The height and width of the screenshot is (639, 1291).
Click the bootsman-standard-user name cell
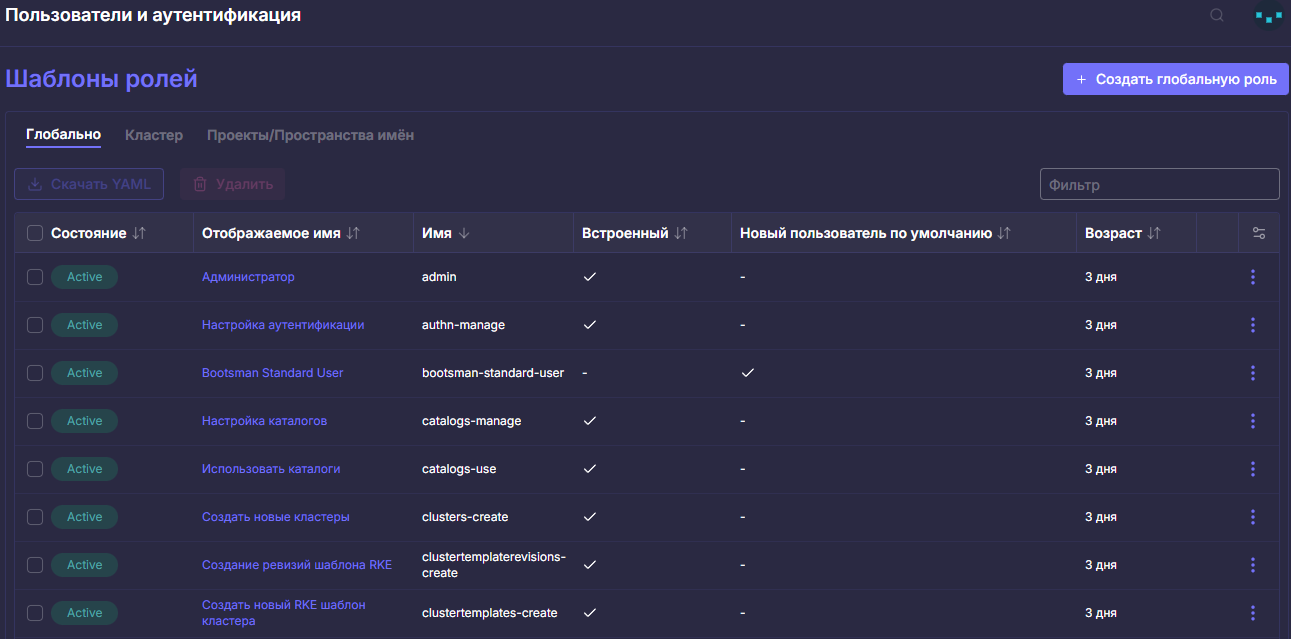click(x=493, y=373)
